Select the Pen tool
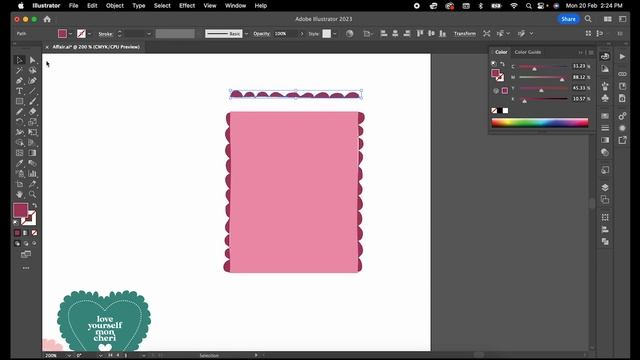The width and height of the screenshot is (640, 360). tap(19, 80)
